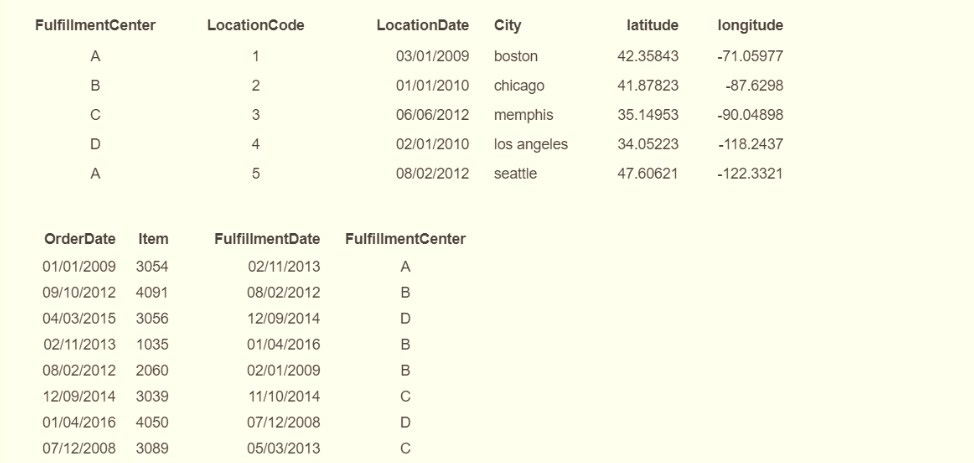
Task: Select the item number 3089 cell
Action: (x=153, y=448)
